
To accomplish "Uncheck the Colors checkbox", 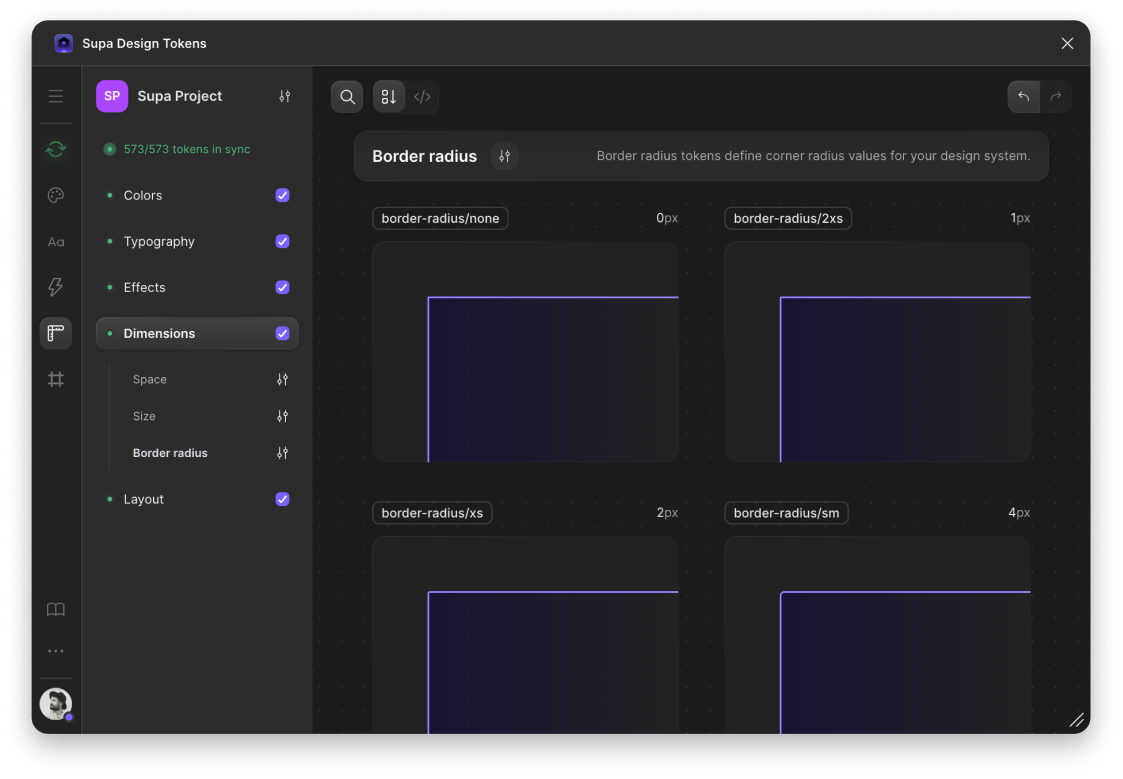I will [x=282, y=195].
